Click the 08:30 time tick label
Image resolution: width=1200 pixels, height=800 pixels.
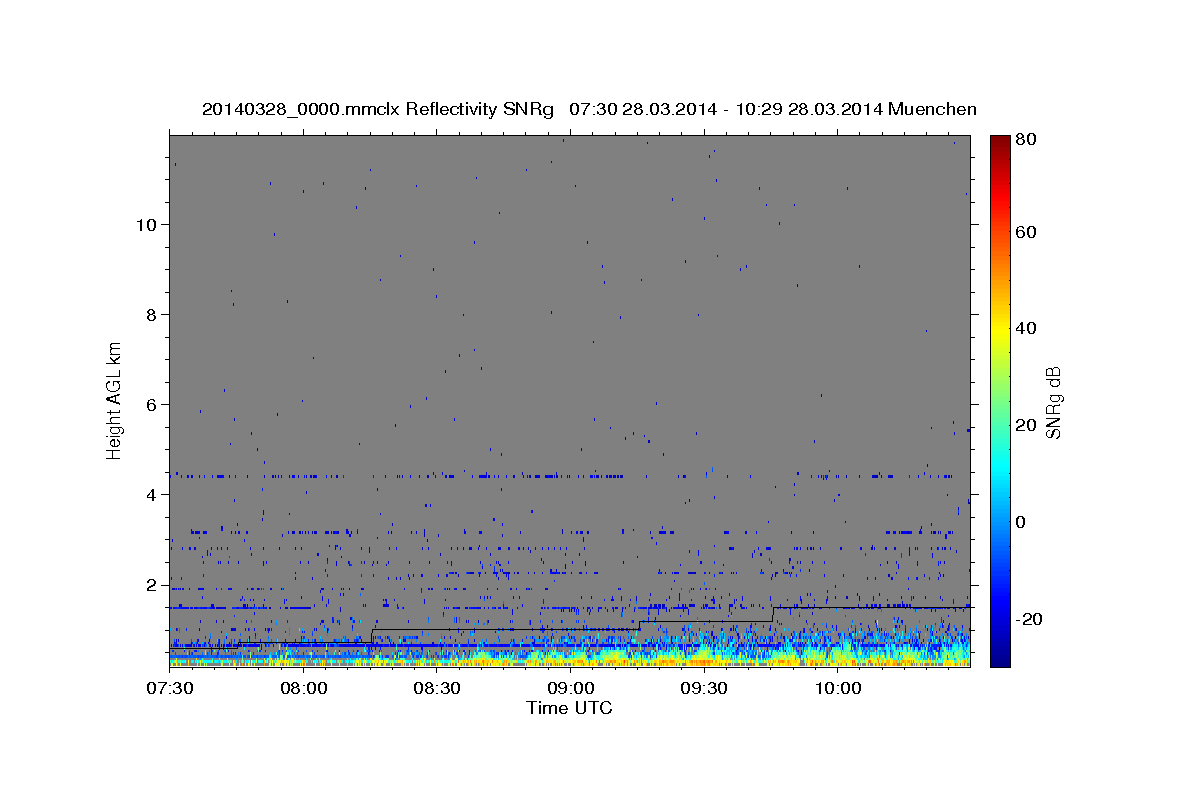437,689
